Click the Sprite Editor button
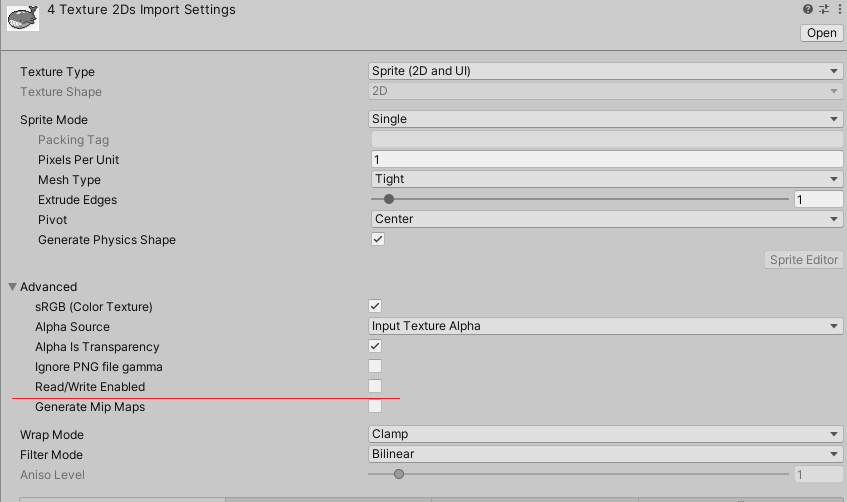Viewport: 847px width, 502px height. click(x=804, y=260)
